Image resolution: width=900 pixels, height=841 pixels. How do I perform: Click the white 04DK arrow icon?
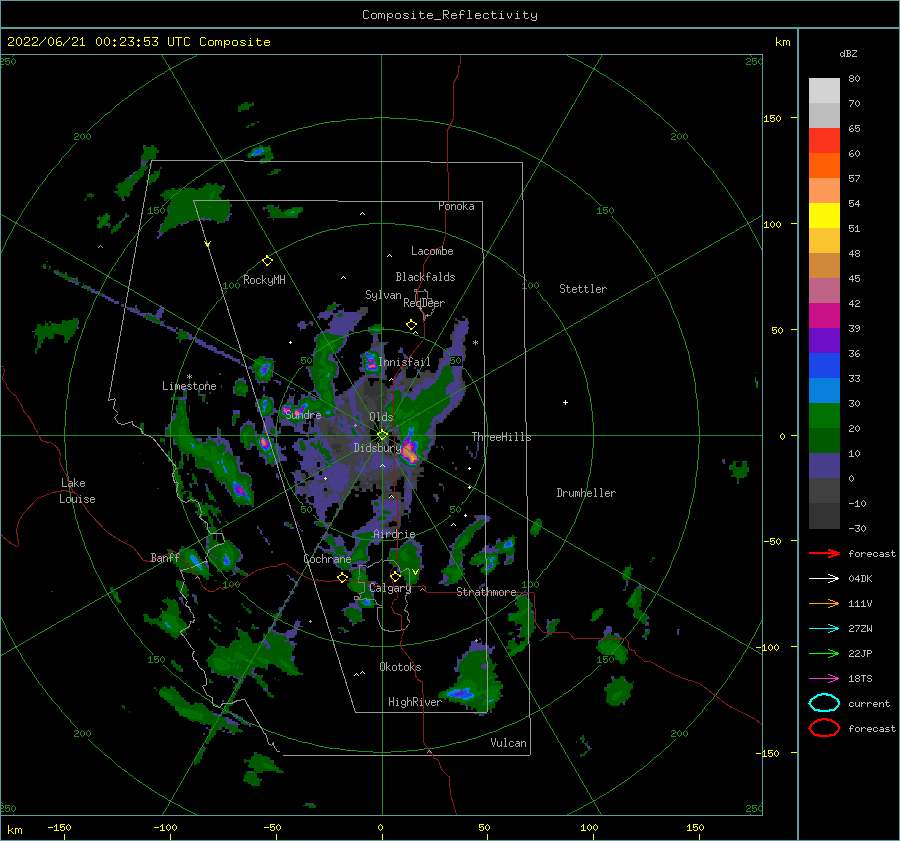coord(824,579)
